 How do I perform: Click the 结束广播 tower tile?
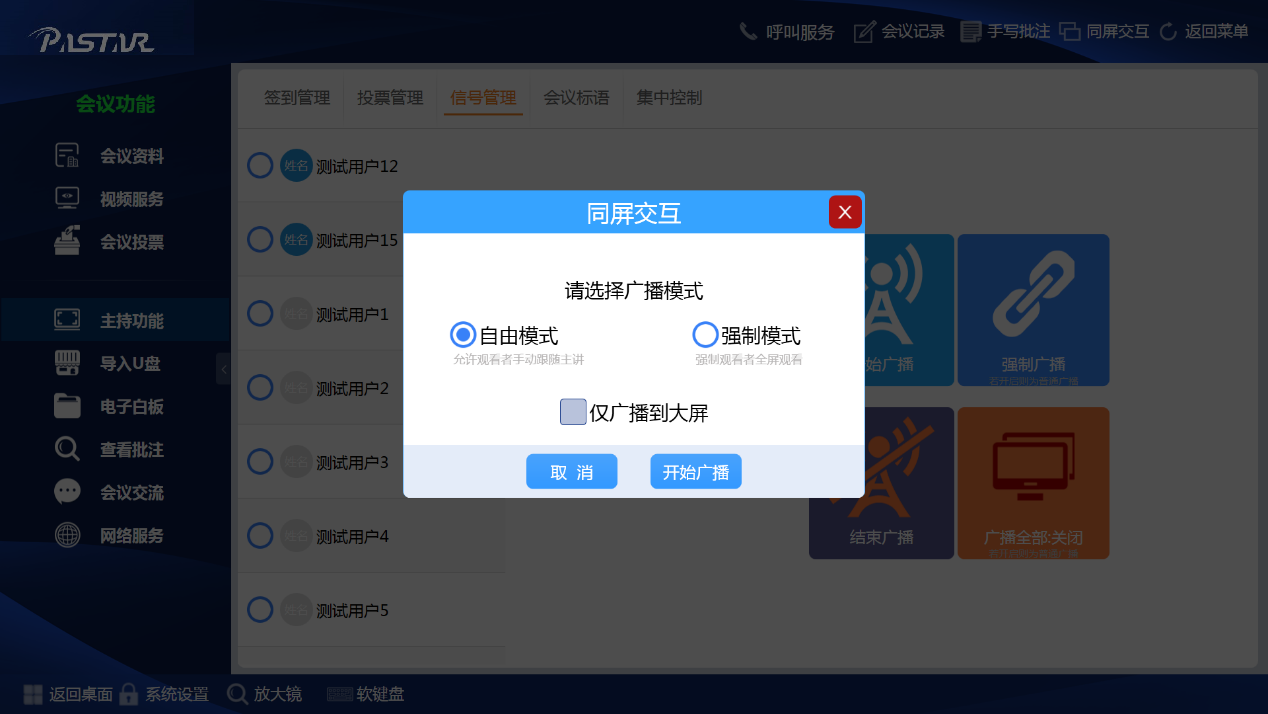(881, 483)
